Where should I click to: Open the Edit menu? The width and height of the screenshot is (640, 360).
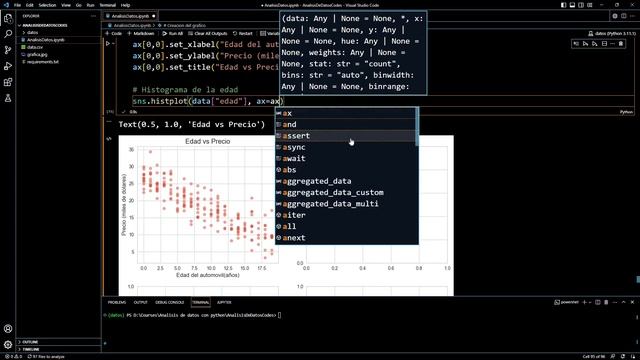[30, 5]
